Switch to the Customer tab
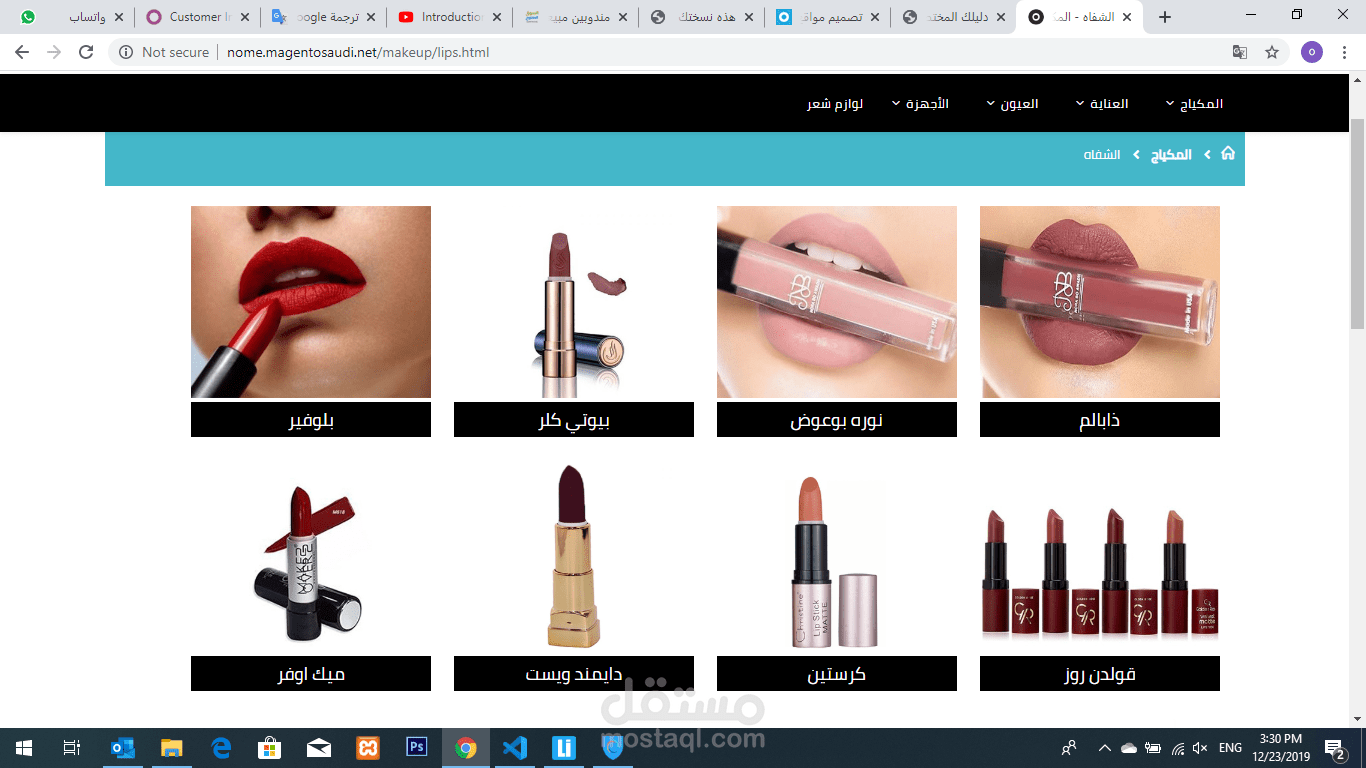1366x768 pixels. (196, 17)
